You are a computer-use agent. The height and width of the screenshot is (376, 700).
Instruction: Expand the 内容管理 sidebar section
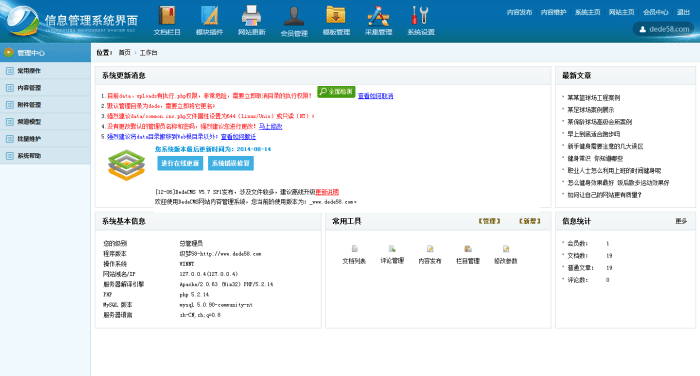pos(45,88)
